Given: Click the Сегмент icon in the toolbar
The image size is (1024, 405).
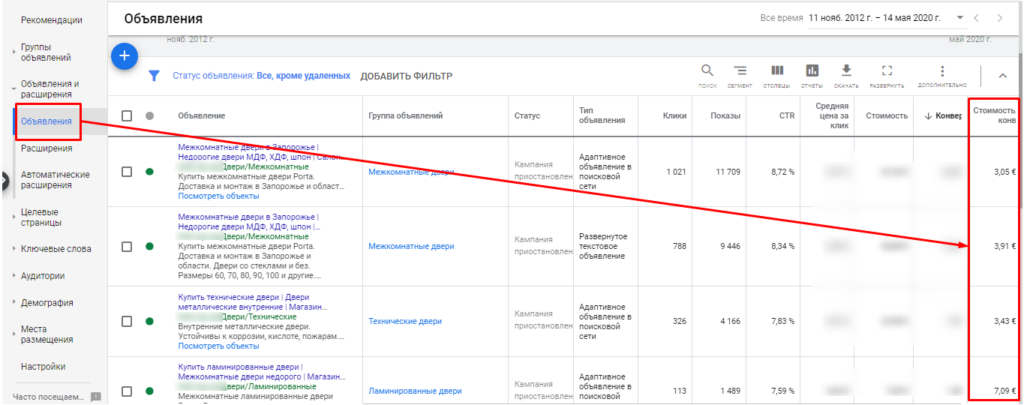Looking at the screenshot, I should click(740, 72).
